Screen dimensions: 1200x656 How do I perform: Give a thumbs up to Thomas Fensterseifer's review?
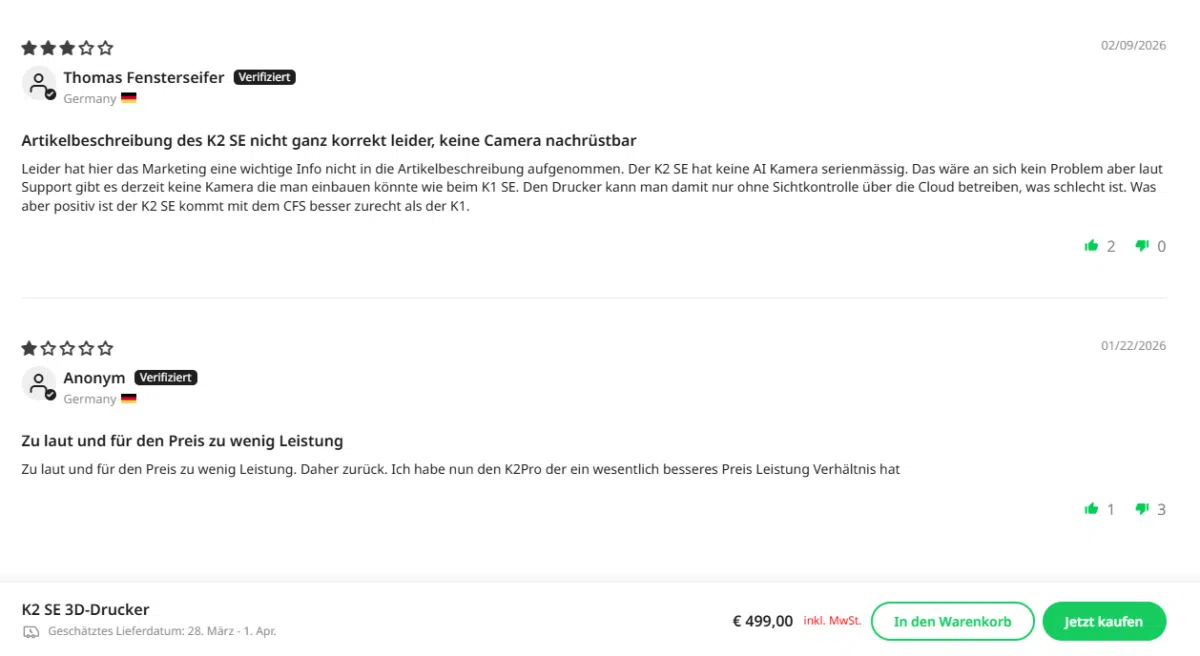point(1091,245)
